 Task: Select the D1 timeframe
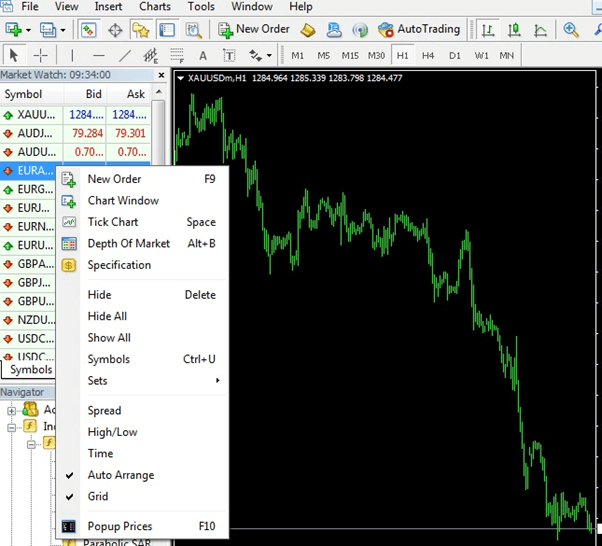pos(455,56)
